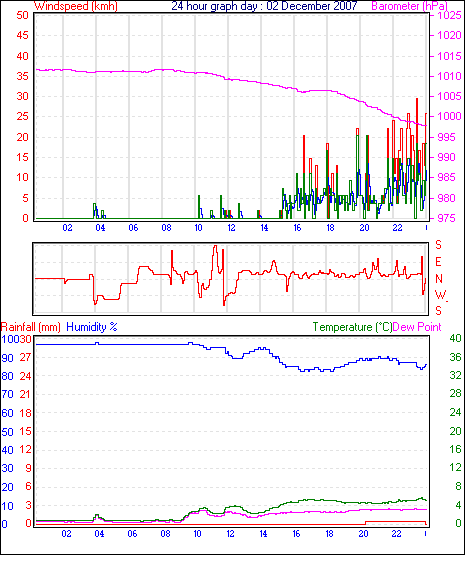This screenshot has width=466, height=563.
Task: Click the 1000 hPa barometer tick label
Action: (x=449, y=116)
